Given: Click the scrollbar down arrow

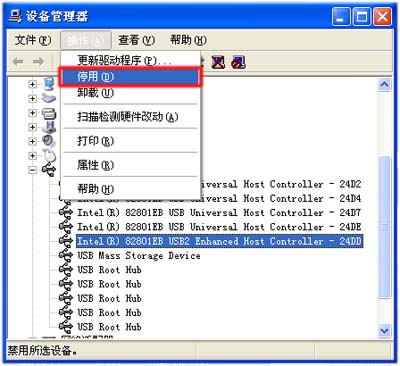Looking at the screenshot, I should click(x=384, y=330).
